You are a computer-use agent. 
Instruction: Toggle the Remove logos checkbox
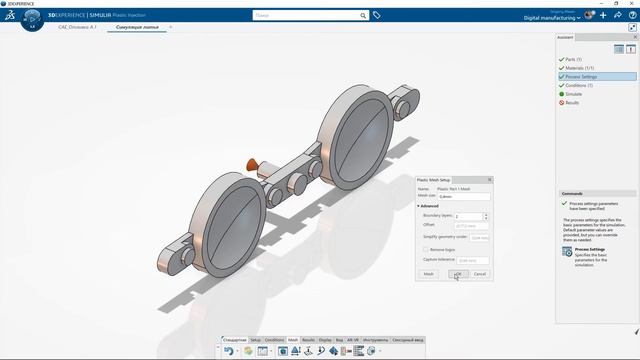(426, 249)
